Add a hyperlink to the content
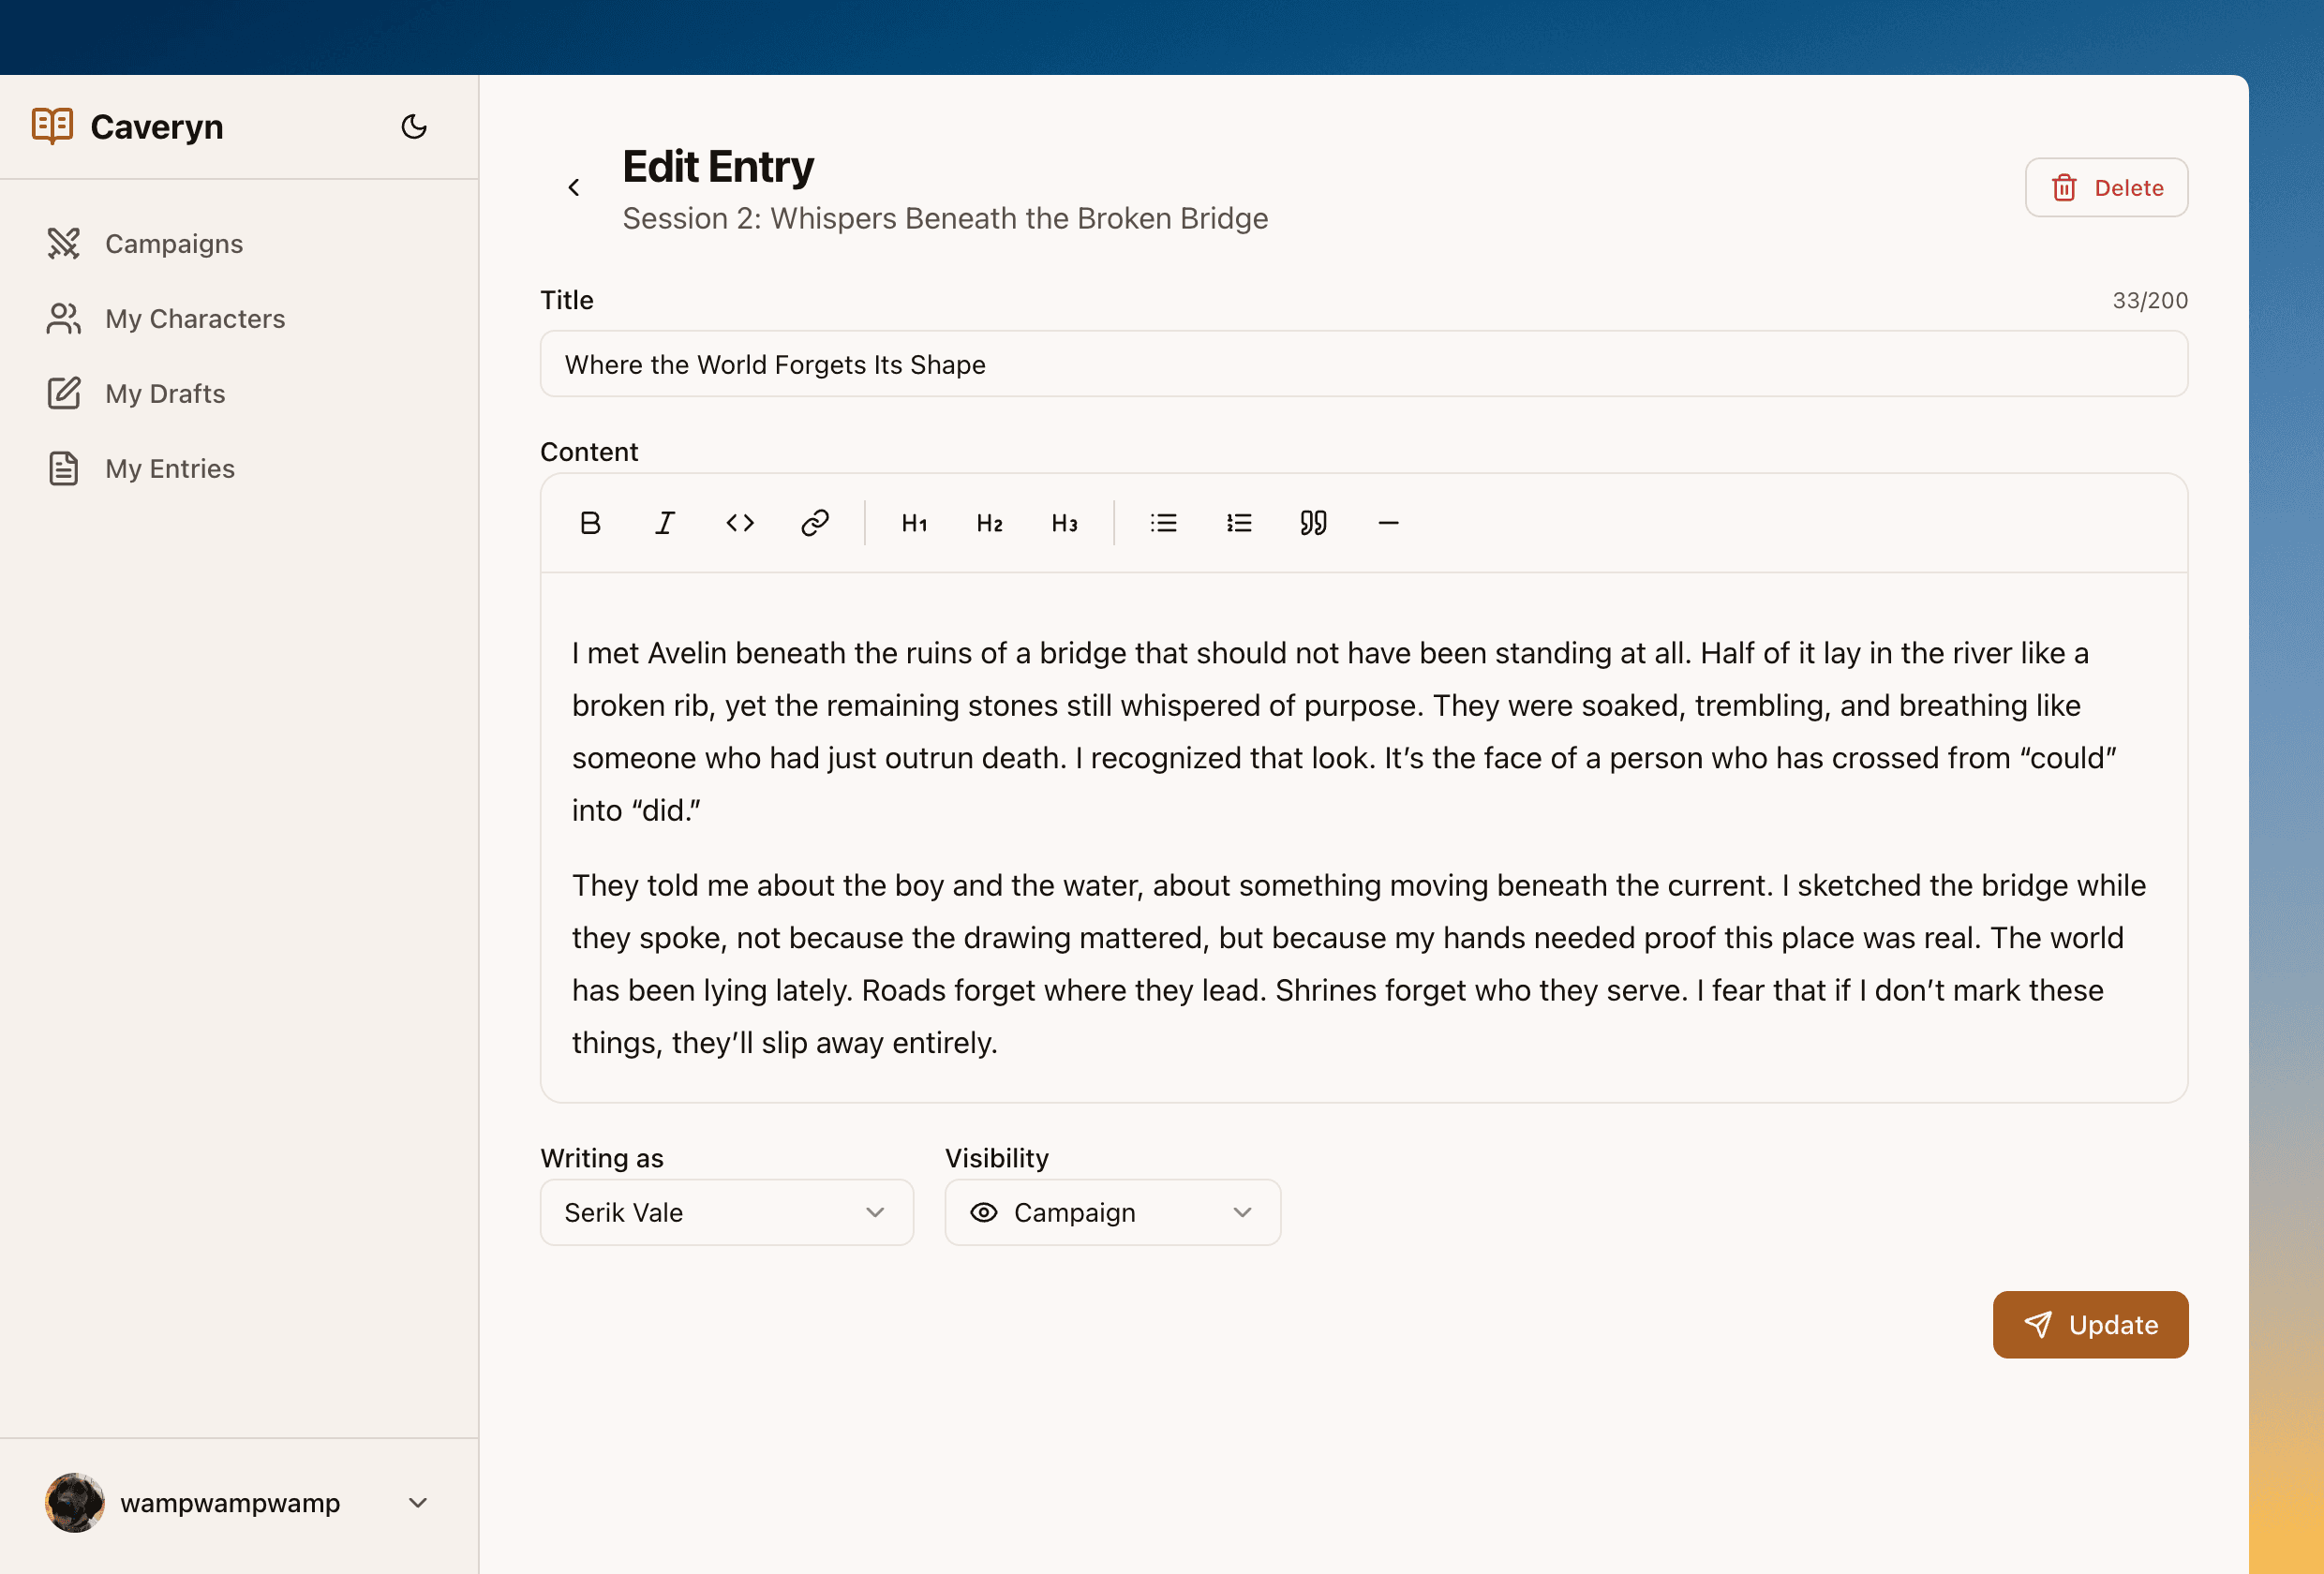 [814, 522]
